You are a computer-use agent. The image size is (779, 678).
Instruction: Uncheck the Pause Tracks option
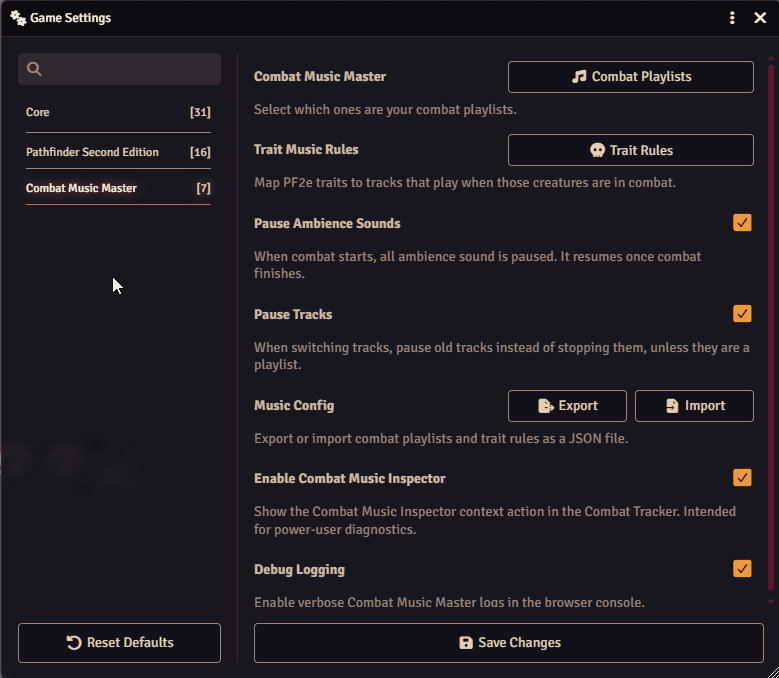pos(742,313)
